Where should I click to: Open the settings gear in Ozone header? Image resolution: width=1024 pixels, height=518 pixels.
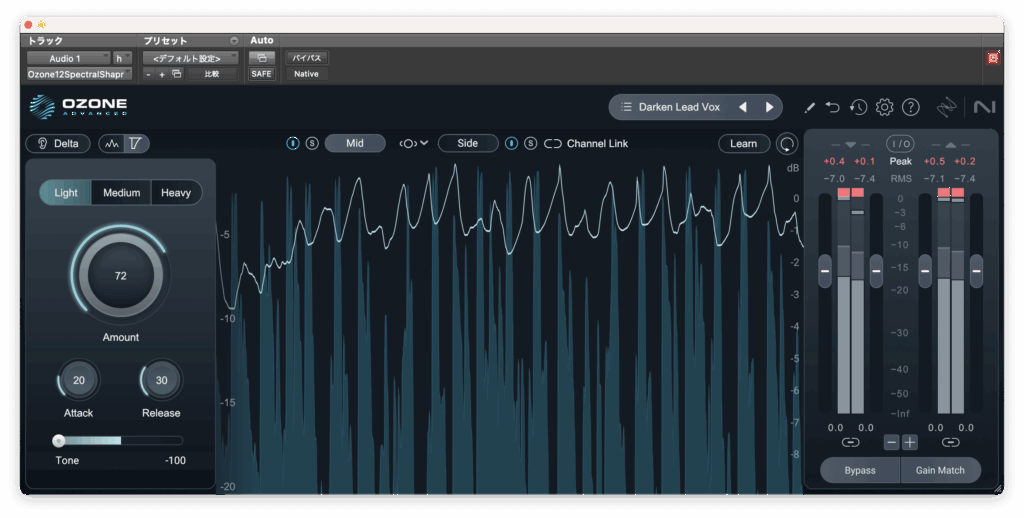click(x=884, y=107)
